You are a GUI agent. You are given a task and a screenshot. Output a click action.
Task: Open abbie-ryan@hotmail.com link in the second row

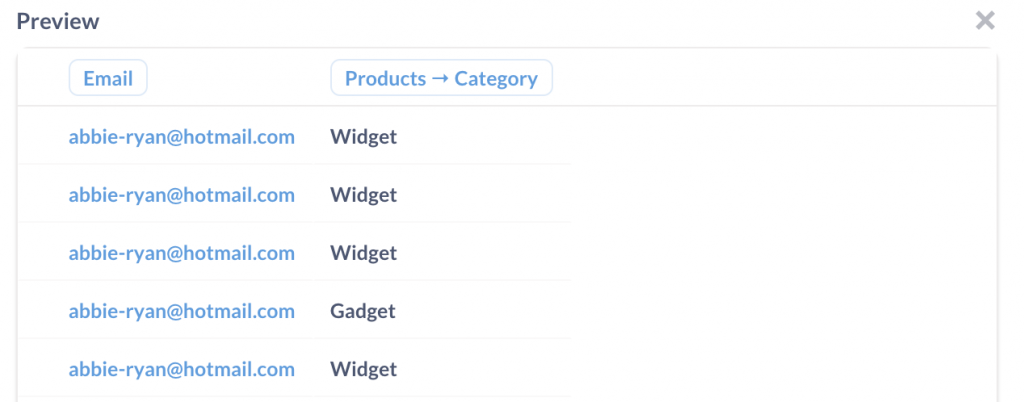click(x=182, y=195)
